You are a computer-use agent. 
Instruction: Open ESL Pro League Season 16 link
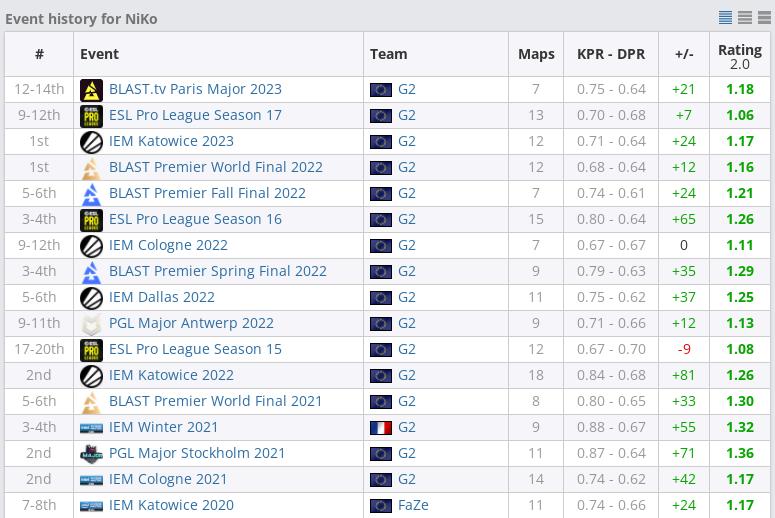tap(195, 219)
